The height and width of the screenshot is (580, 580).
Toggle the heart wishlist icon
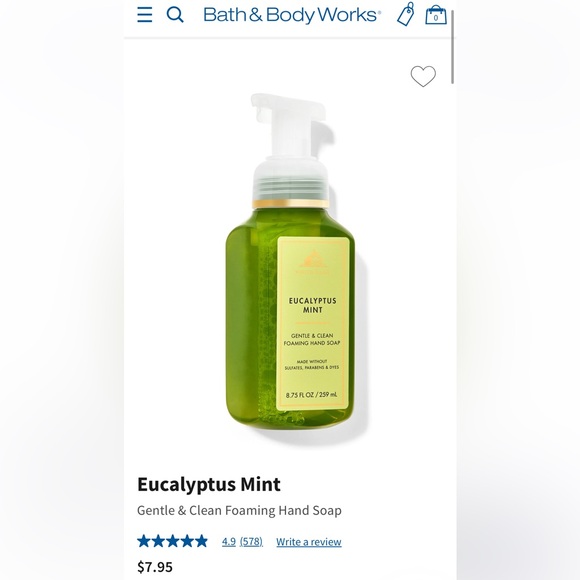(423, 76)
